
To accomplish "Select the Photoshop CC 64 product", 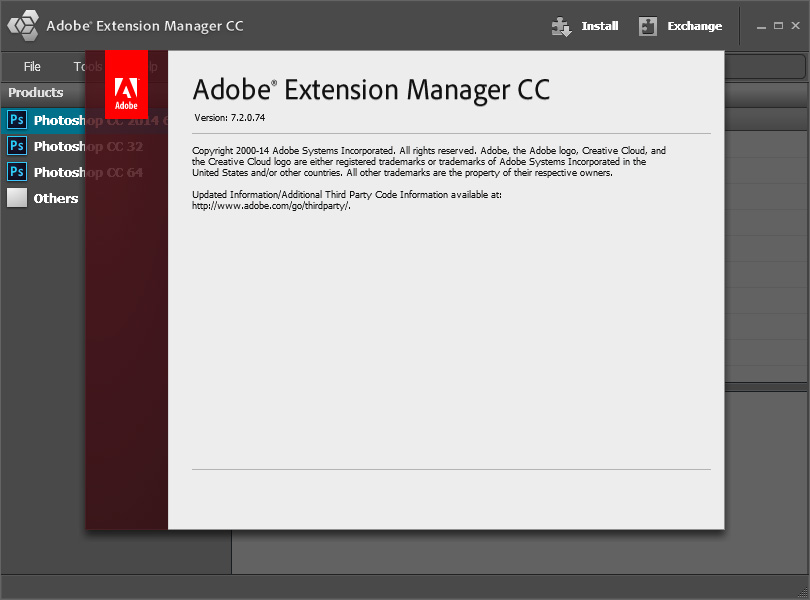I will [x=60, y=171].
